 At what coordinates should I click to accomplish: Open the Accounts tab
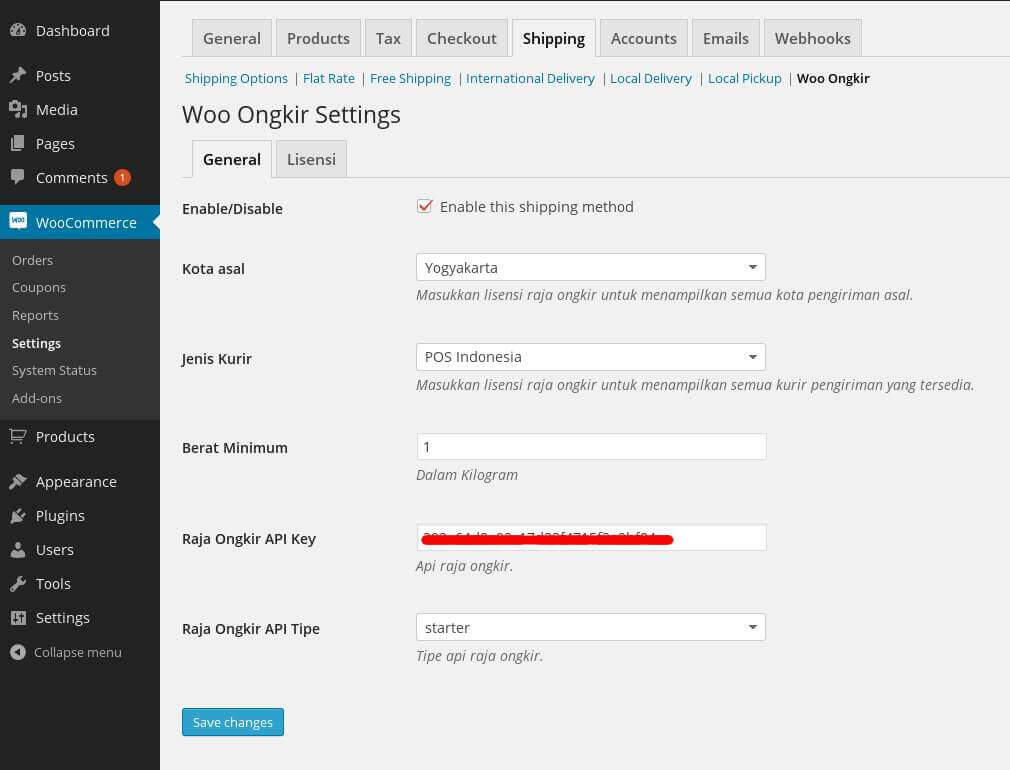pyautogui.click(x=644, y=39)
